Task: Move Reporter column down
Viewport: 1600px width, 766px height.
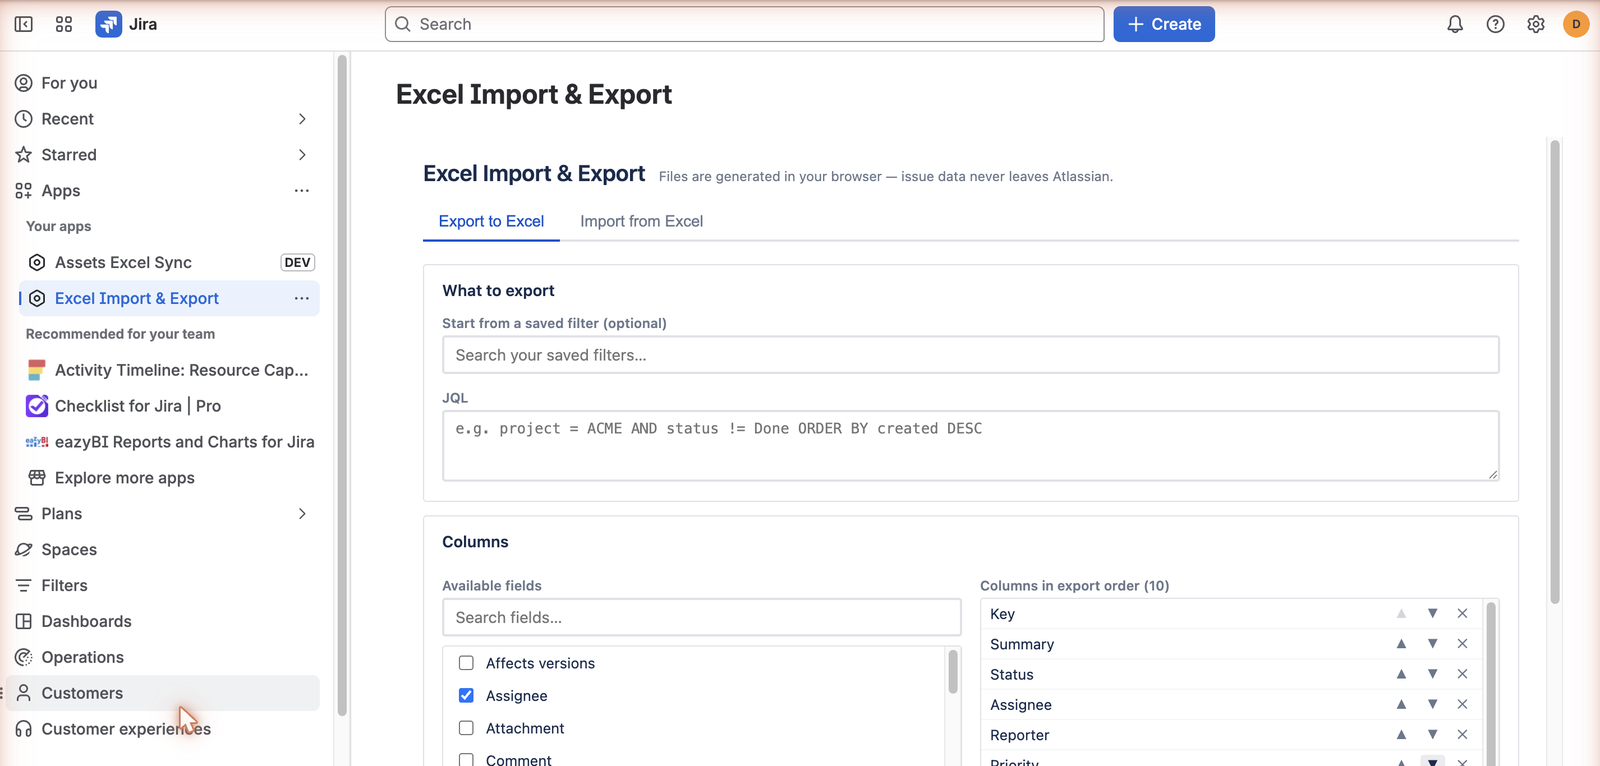Action: pos(1432,735)
